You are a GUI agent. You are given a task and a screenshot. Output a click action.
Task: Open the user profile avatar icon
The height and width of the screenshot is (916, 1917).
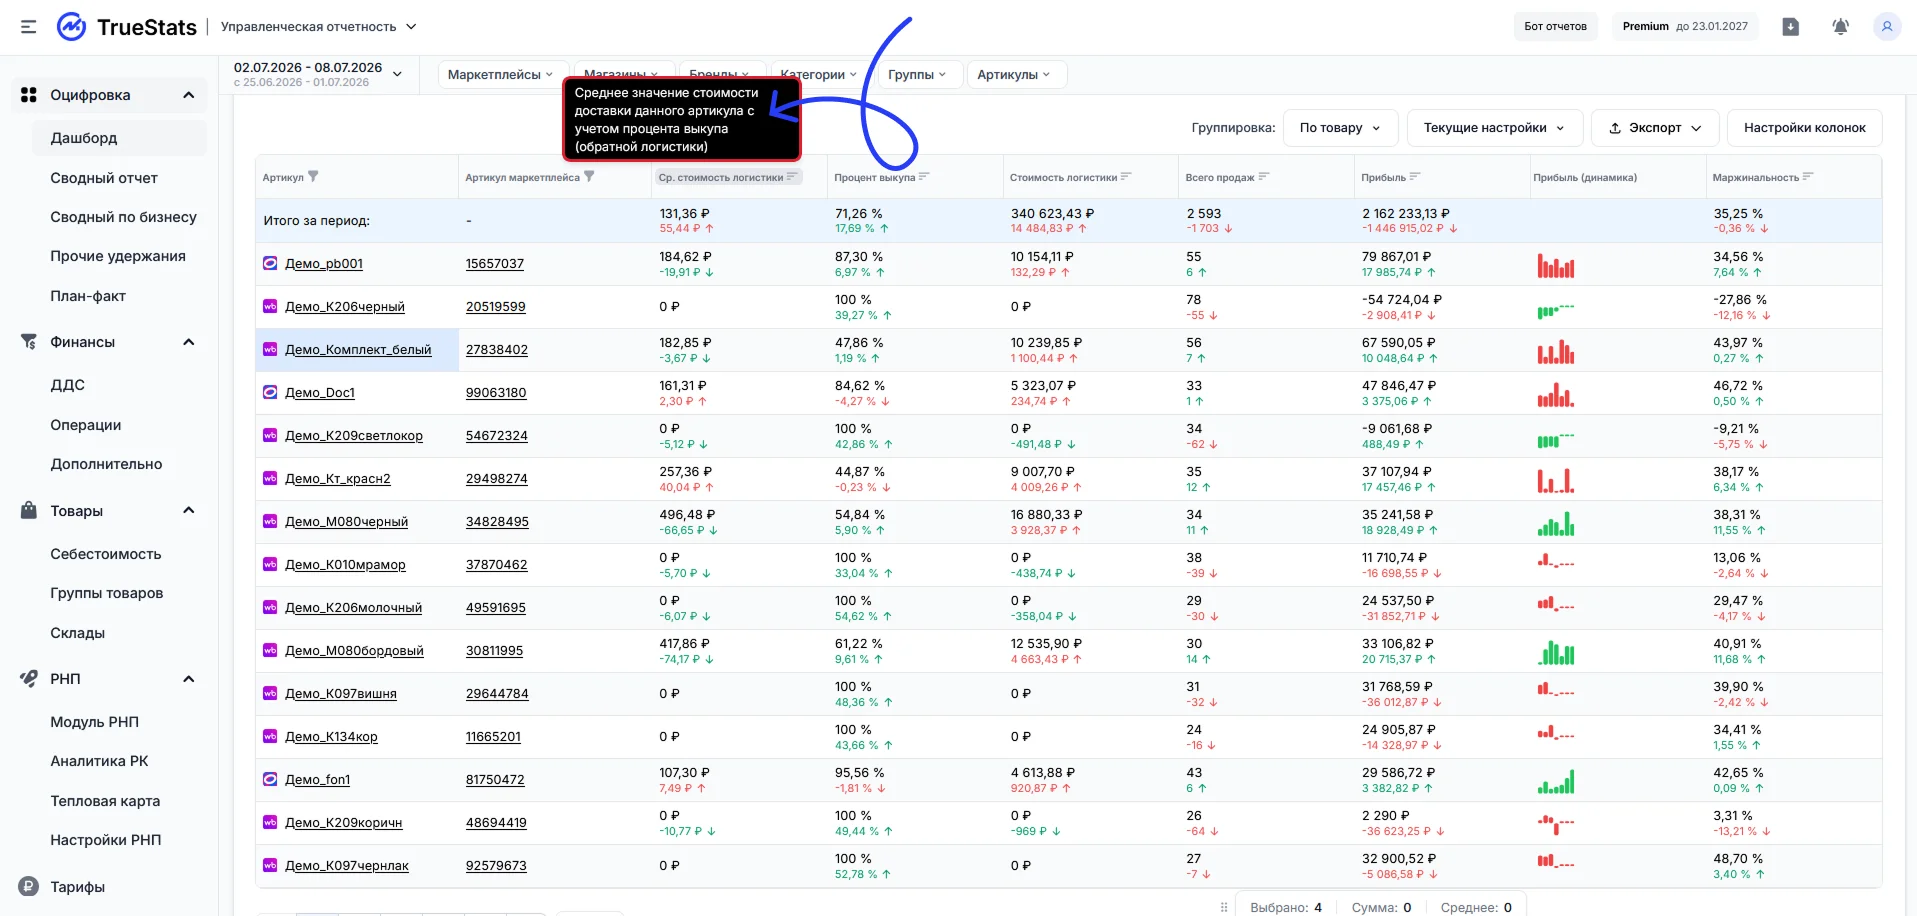(1887, 27)
